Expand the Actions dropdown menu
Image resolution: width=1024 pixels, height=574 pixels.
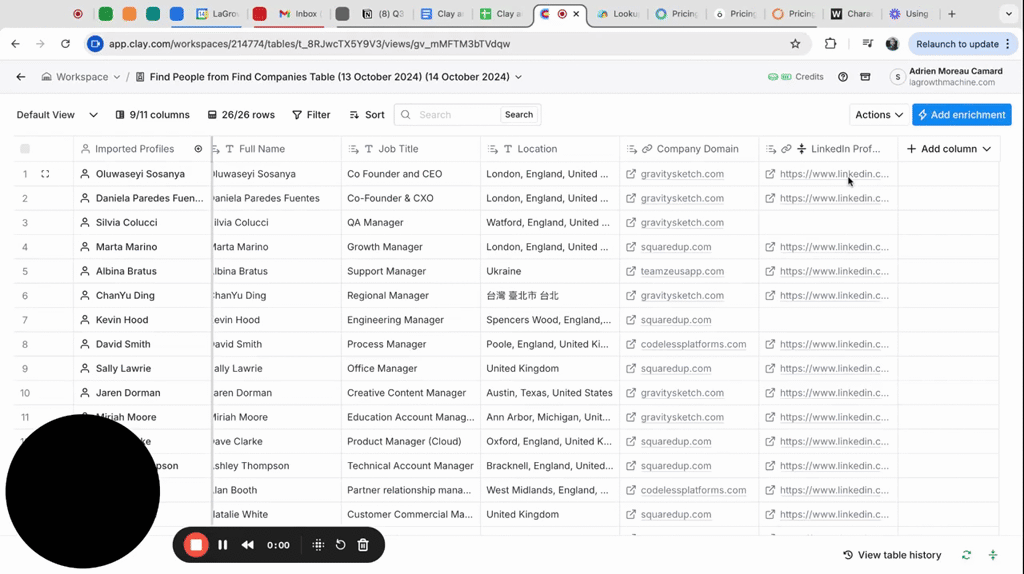coord(879,115)
